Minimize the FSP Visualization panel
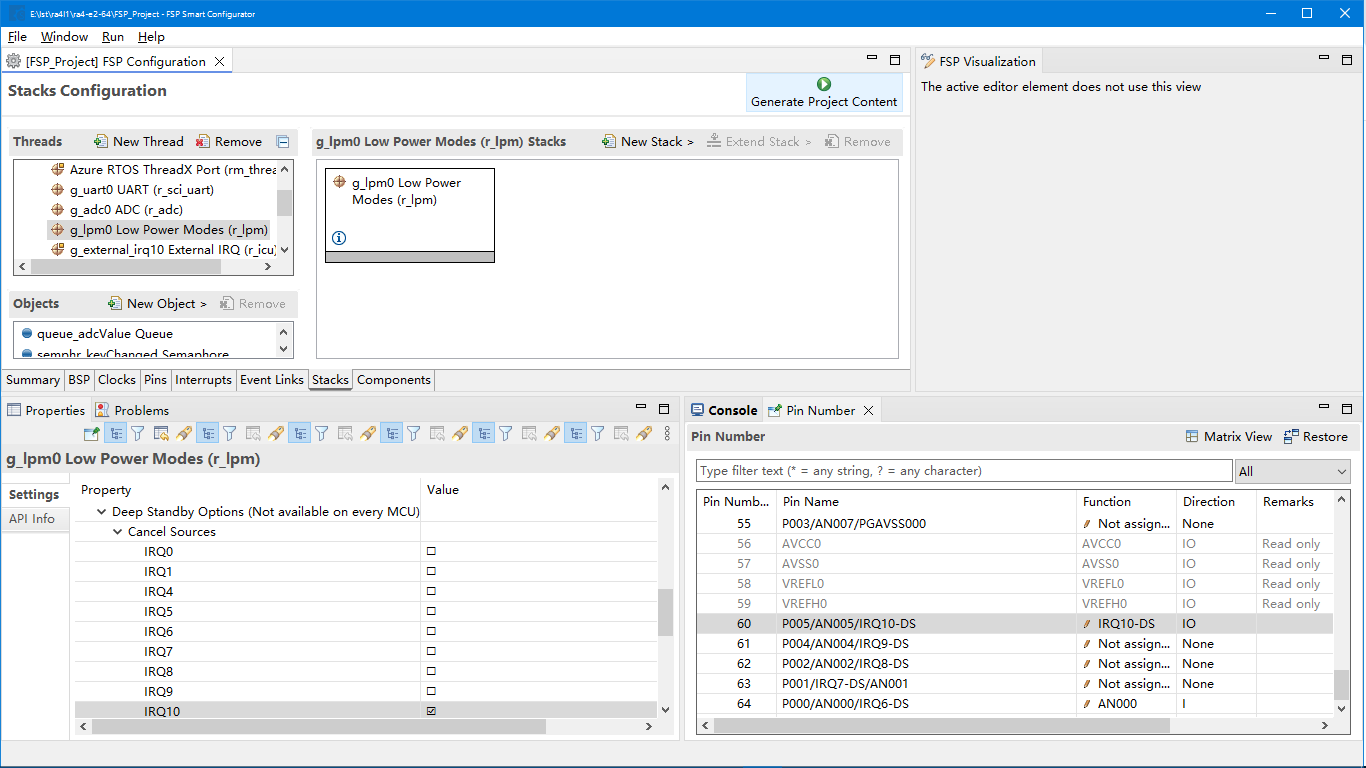This screenshot has width=1366, height=768. tap(1323, 60)
